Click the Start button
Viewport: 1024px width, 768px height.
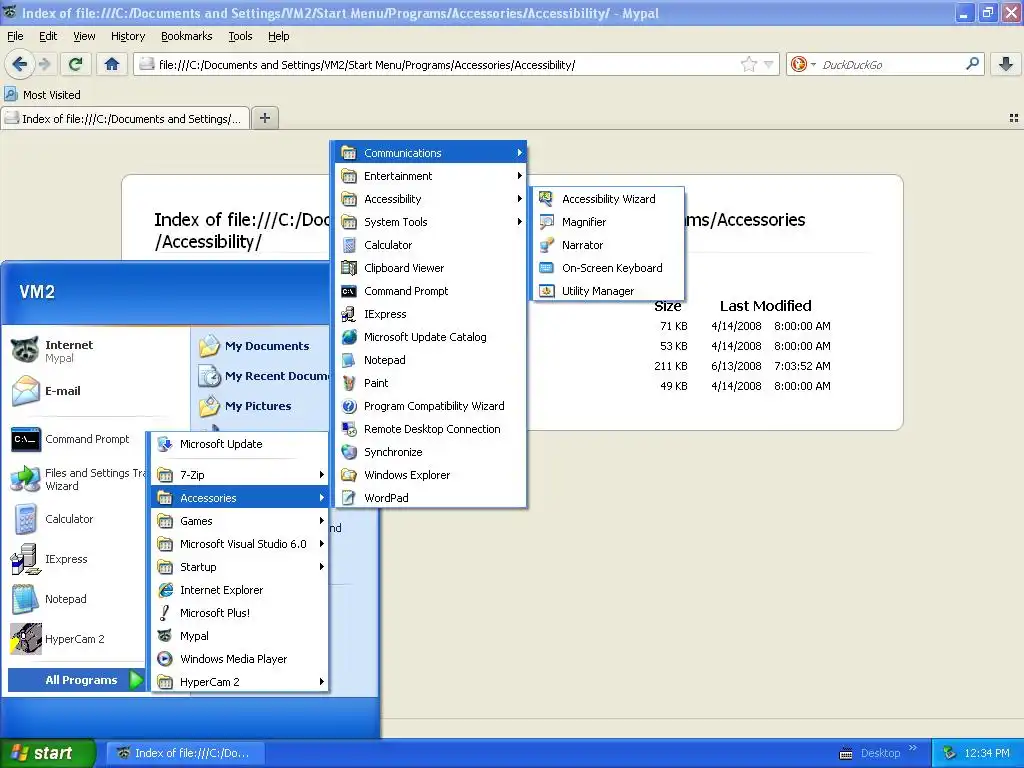pyautogui.click(x=47, y=753)
